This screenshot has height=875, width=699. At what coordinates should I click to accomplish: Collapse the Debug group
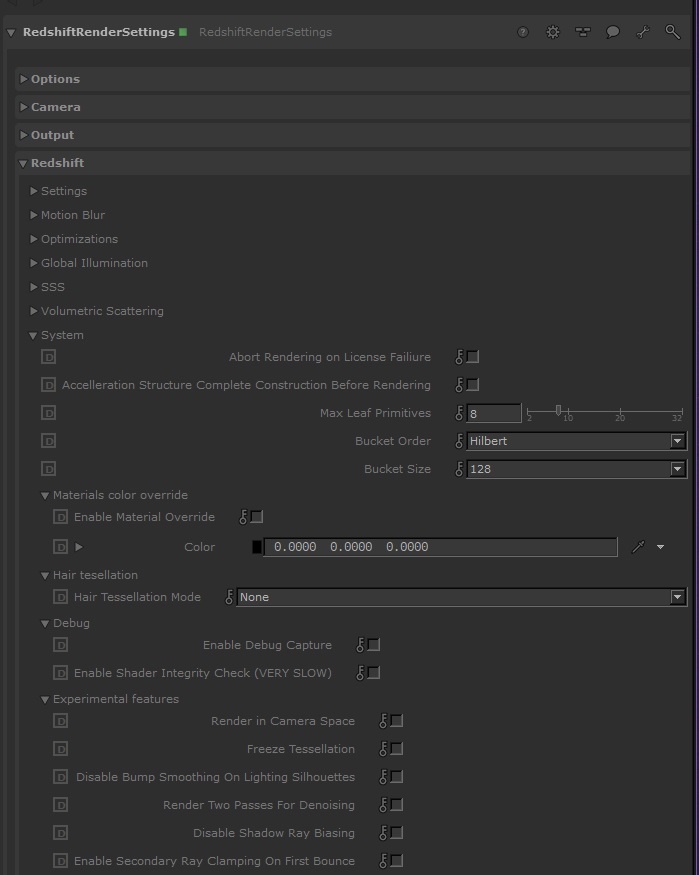click(x=45, y=623)
